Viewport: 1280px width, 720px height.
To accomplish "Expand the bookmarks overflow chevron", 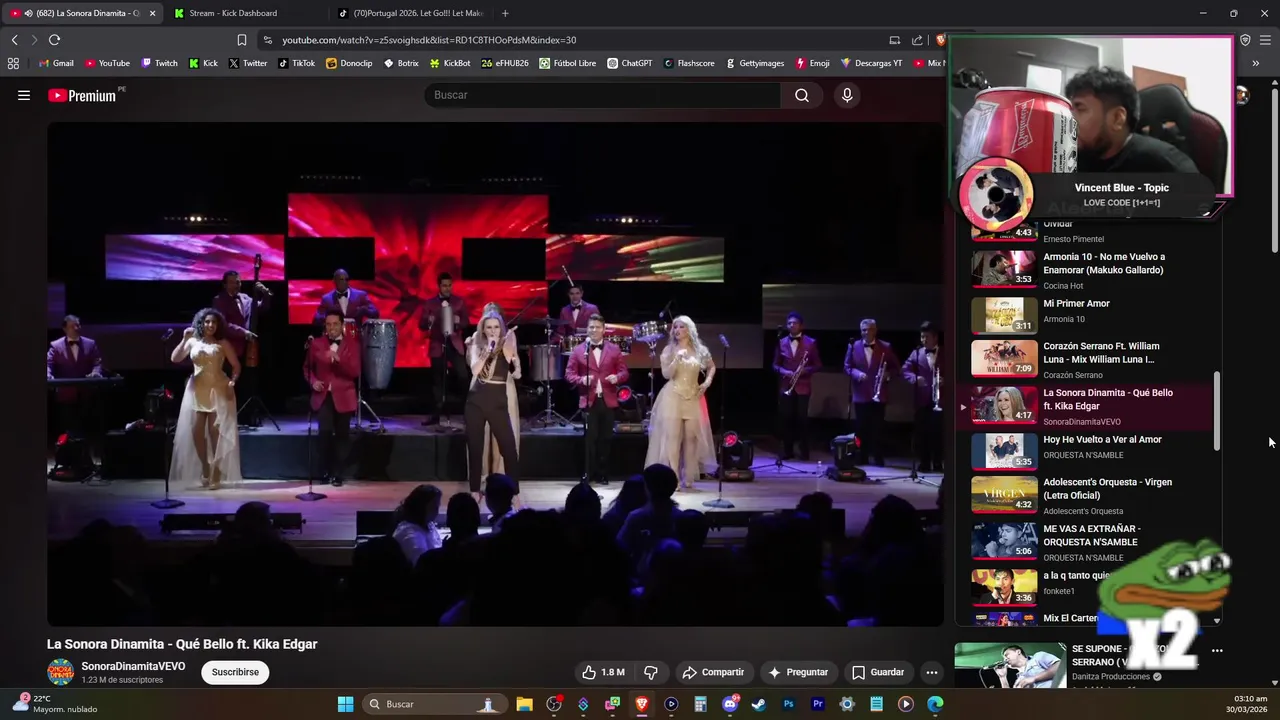I will click(x=1255, y=63).
